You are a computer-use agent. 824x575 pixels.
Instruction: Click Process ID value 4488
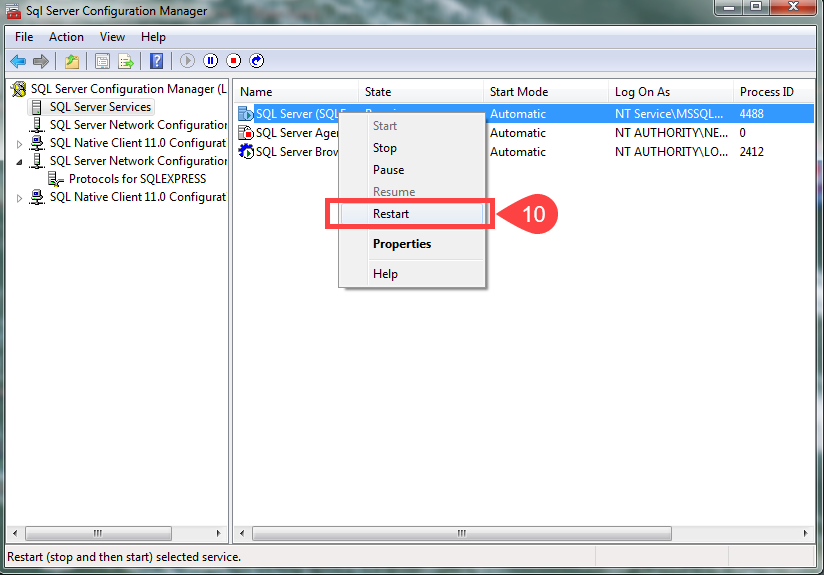[751, 114]
